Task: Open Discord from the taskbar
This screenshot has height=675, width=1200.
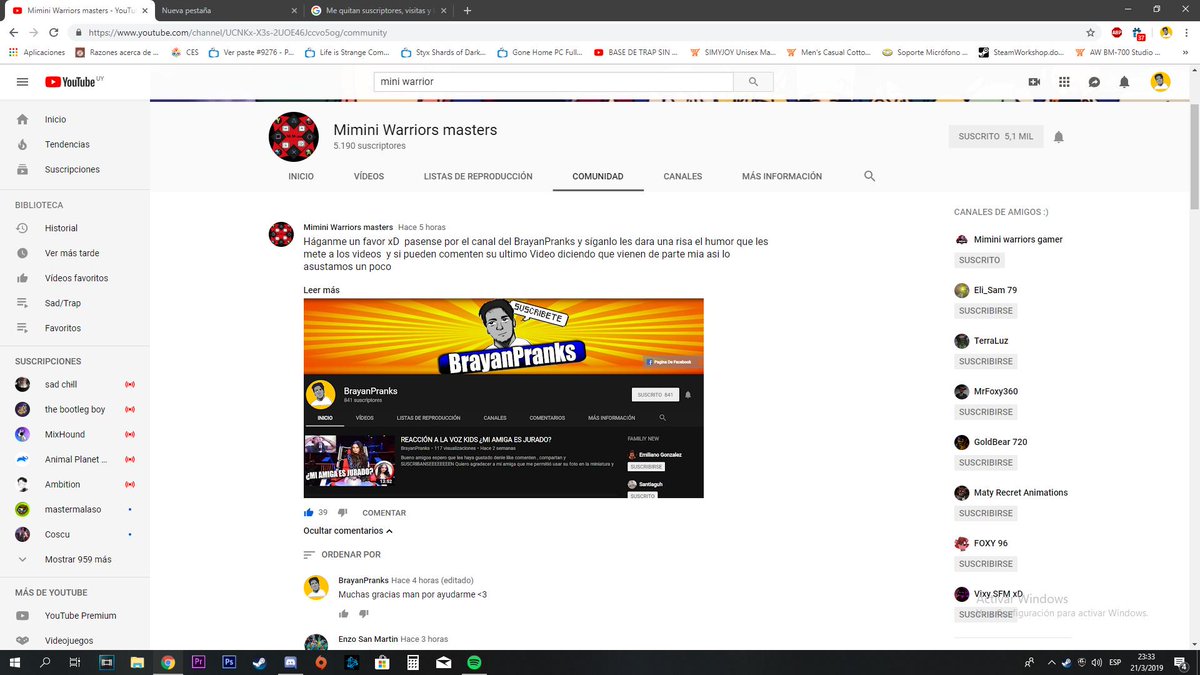Action: [x=290, y=662]
